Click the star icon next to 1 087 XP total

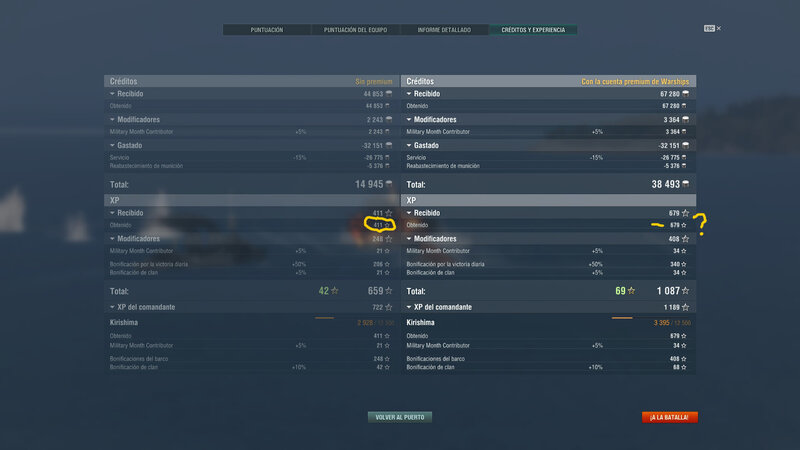point(685,291)
